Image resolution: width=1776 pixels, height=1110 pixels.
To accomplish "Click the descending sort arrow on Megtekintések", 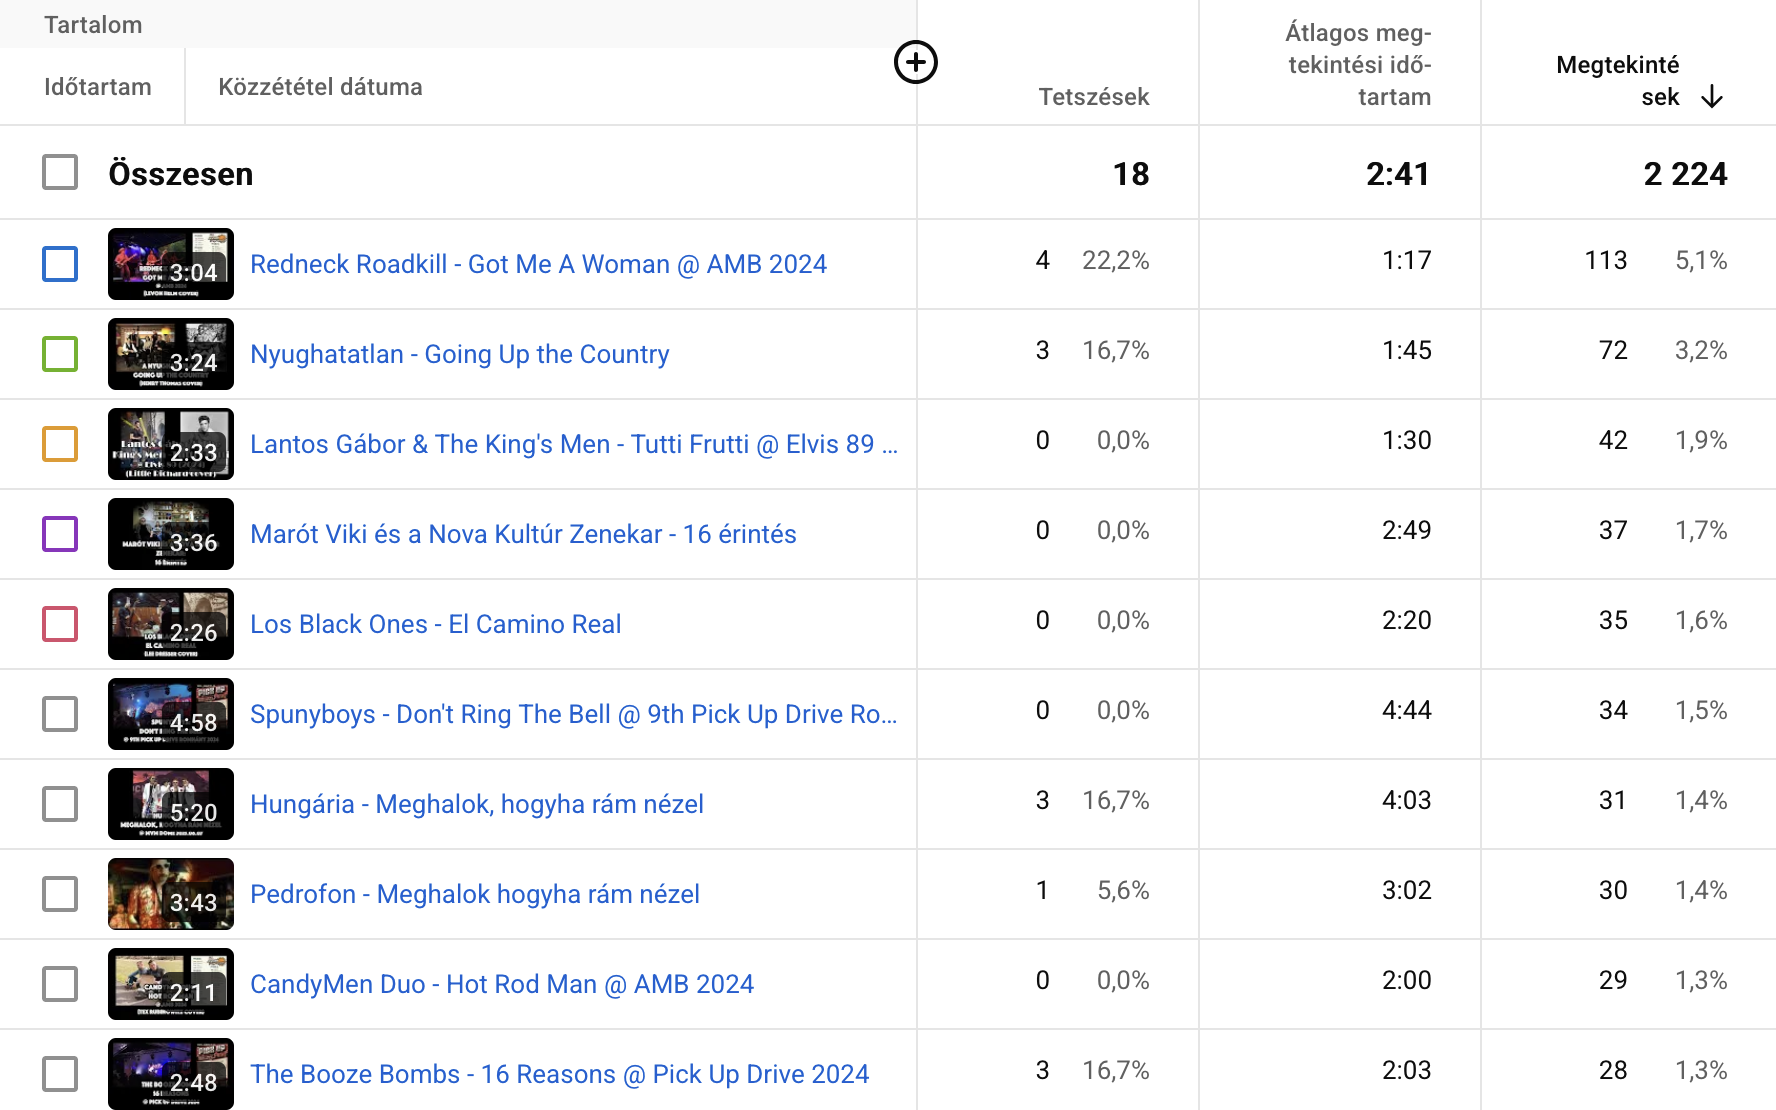I will [1712, 97].
